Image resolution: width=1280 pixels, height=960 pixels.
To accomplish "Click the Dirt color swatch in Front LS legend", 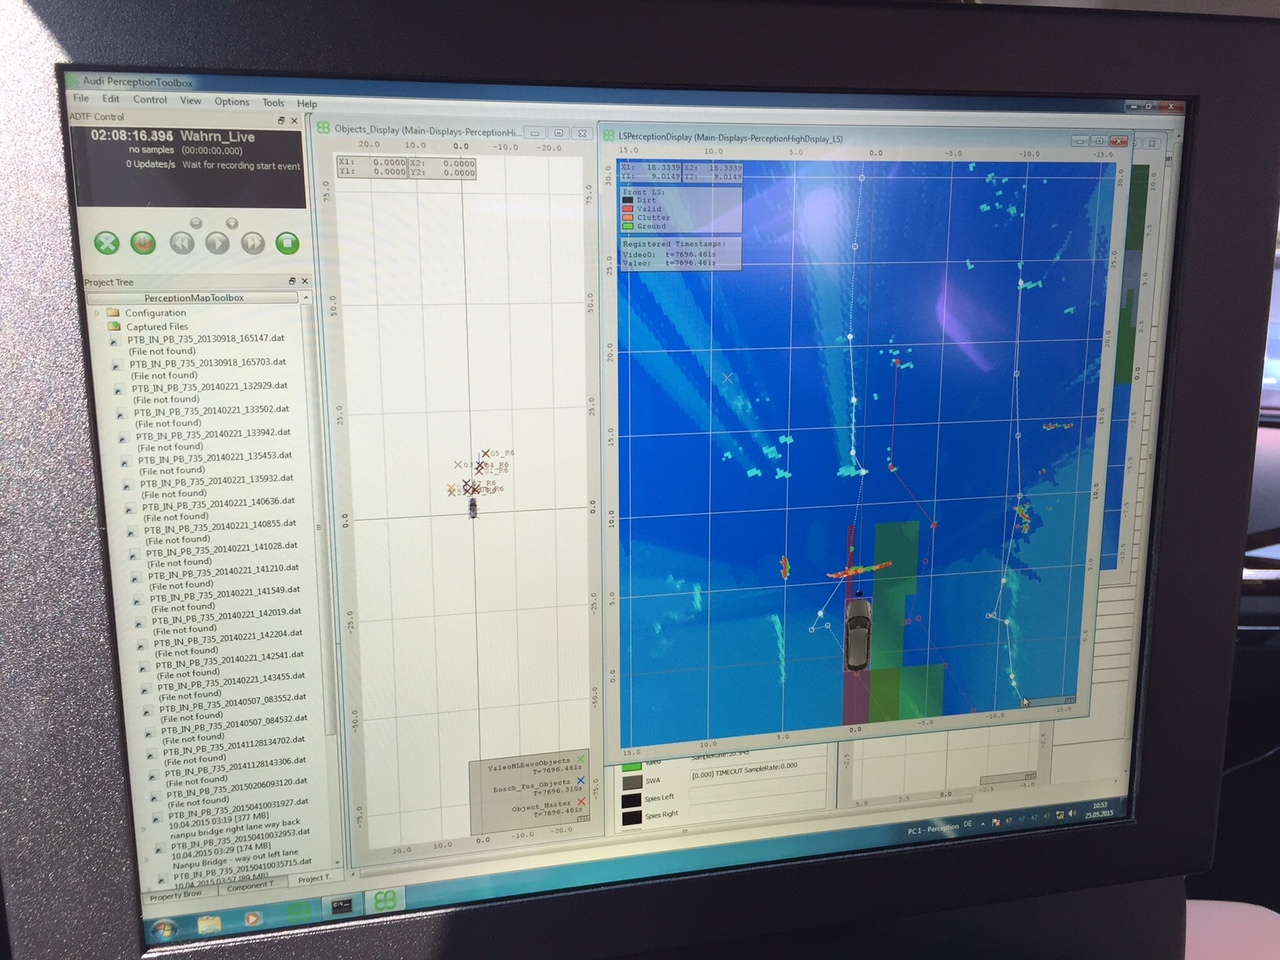I will (x=628, y=200).
